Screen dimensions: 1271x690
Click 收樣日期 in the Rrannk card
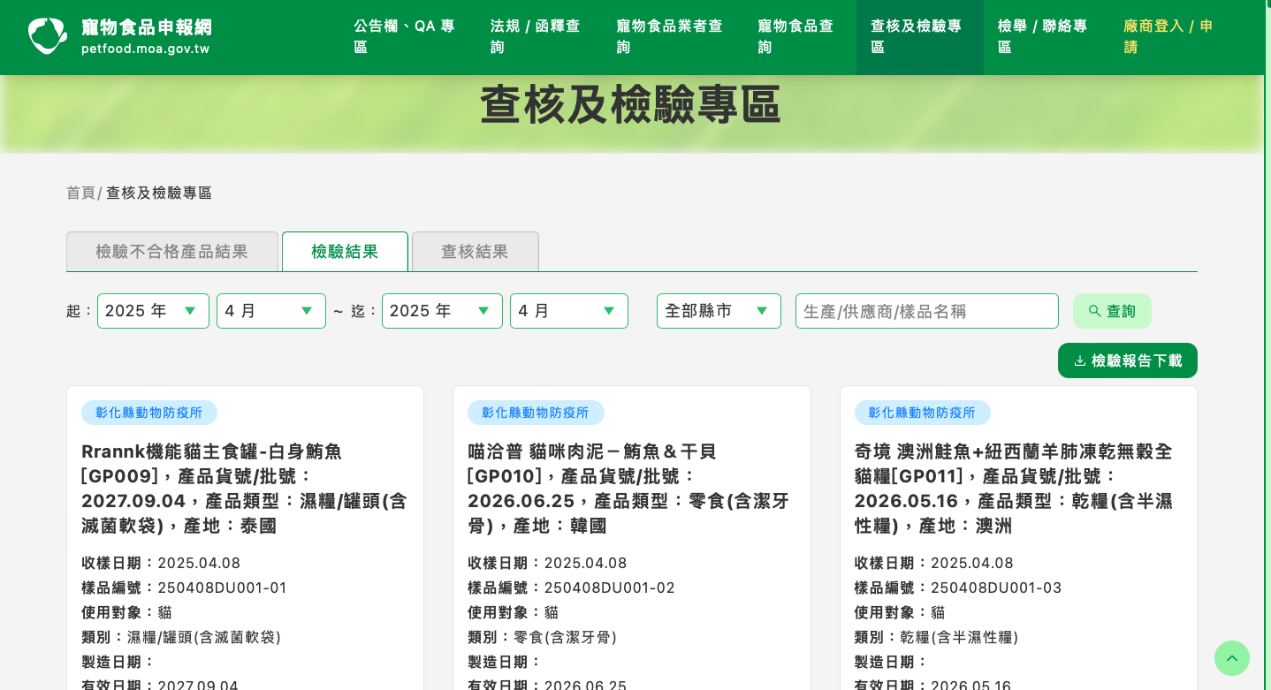tap(161, 562)
